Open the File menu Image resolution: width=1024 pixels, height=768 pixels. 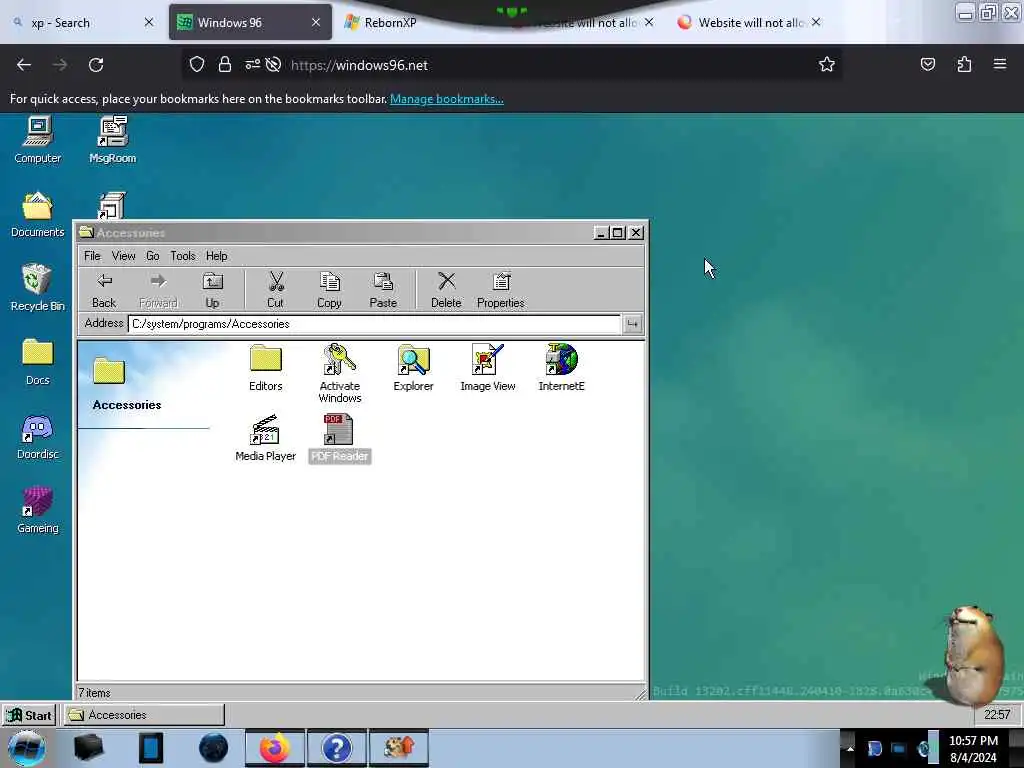click(92, 256)
